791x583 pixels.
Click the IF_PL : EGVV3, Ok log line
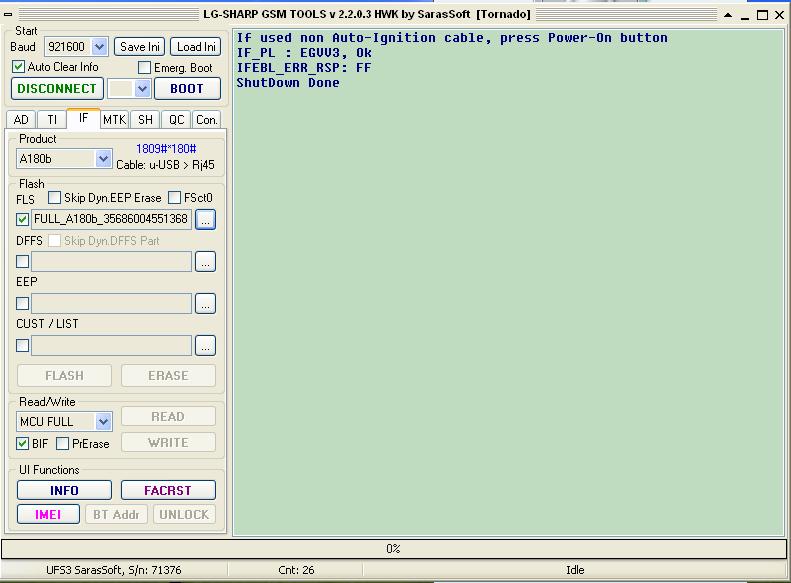pyautogui.click(x=304, y=52)
